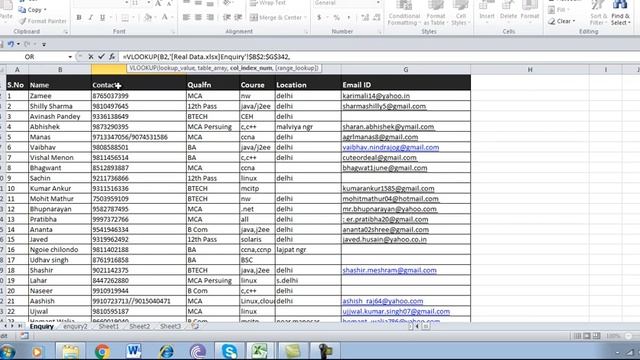Screen dimensions: 640x360
Task: Open Insert Function fx dialog
Action: pyautogui.click(x=112, y=57)
